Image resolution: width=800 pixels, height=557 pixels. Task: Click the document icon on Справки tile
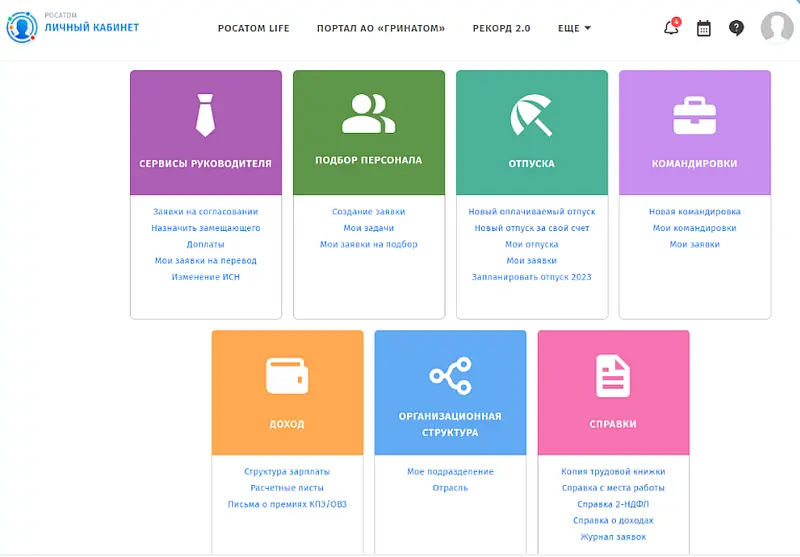tap(612, 376)
